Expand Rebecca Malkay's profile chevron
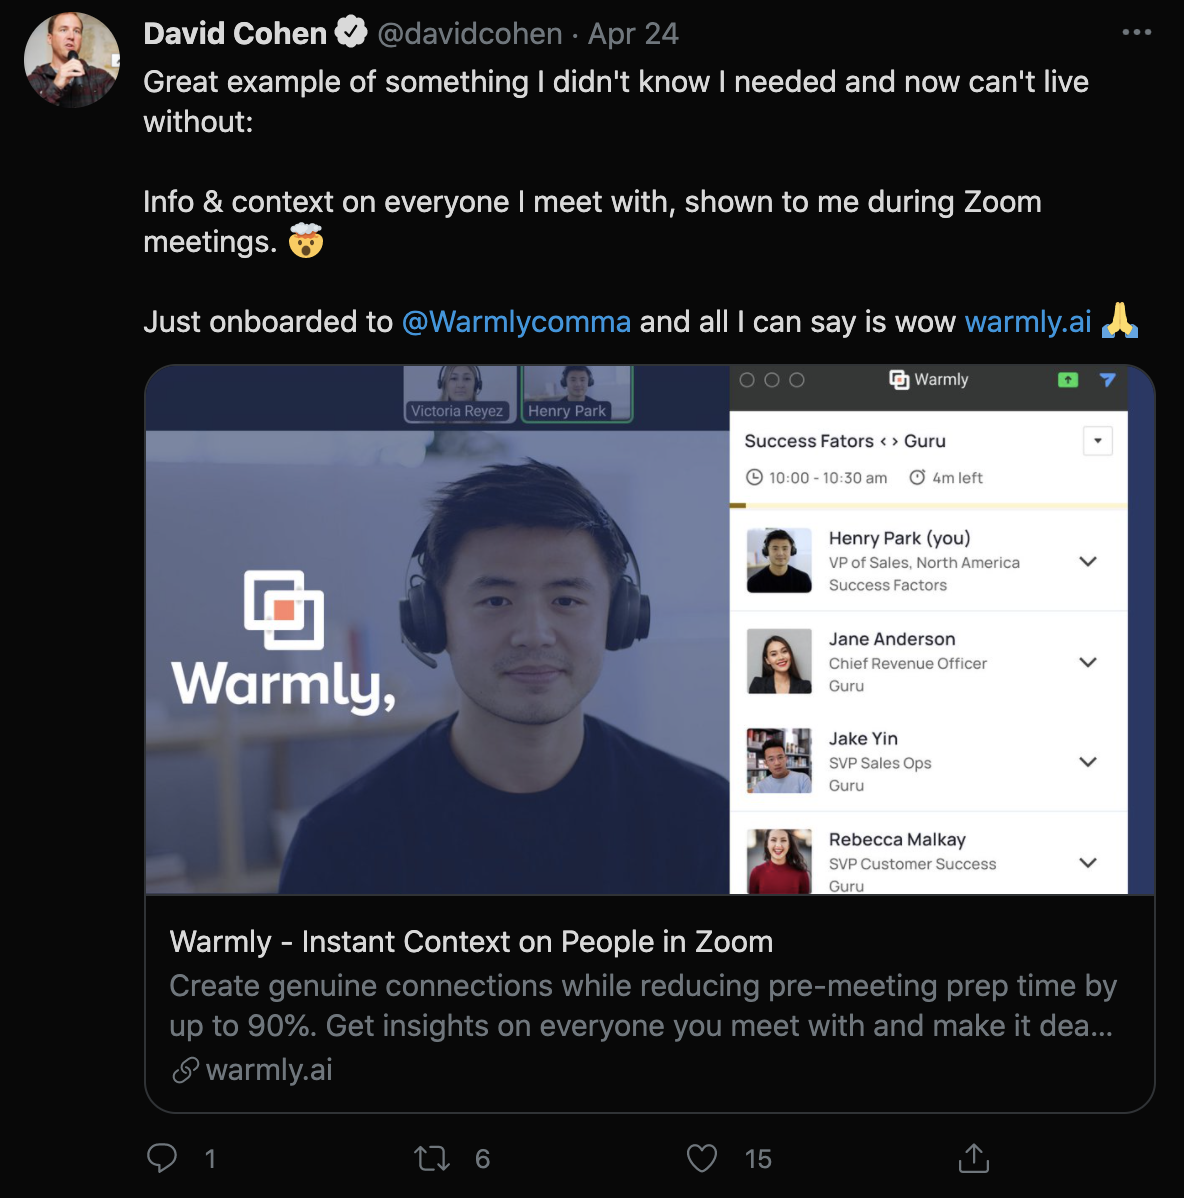Screen dimensions: 1184x1198 click(x=1088, y=862)
